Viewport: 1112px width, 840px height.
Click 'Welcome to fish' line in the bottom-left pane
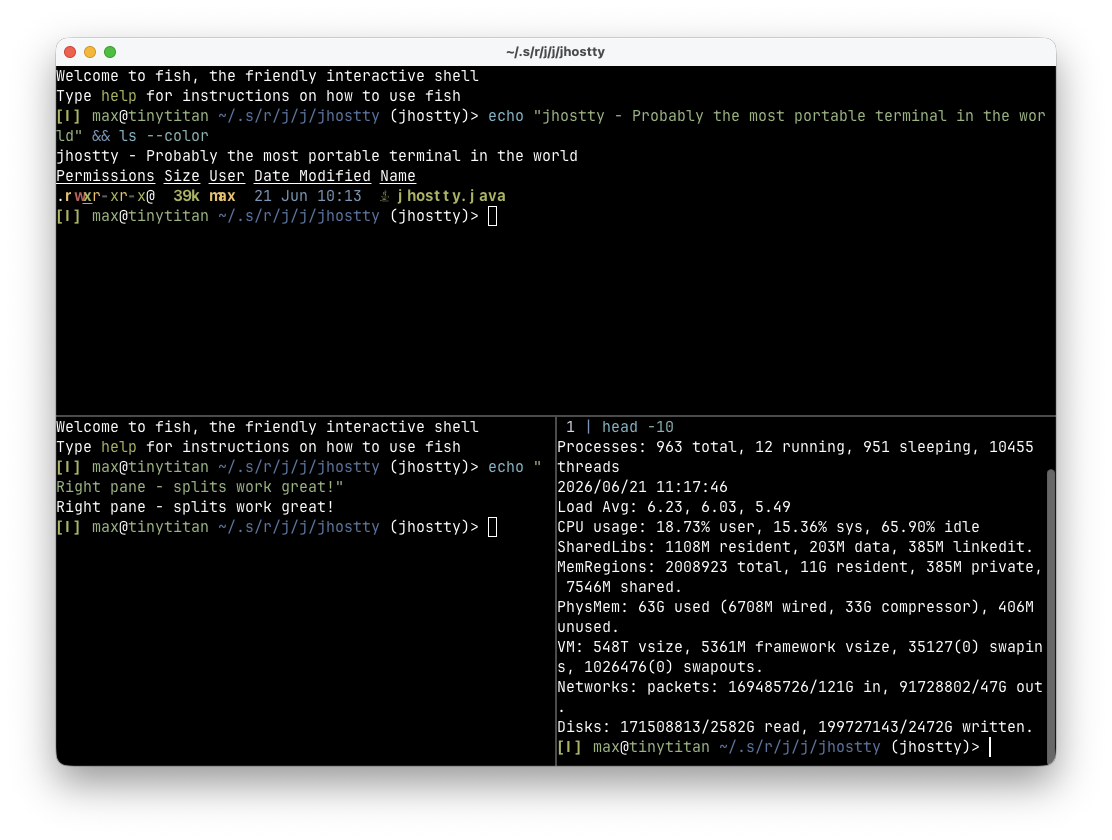click(x=267, y=427)
